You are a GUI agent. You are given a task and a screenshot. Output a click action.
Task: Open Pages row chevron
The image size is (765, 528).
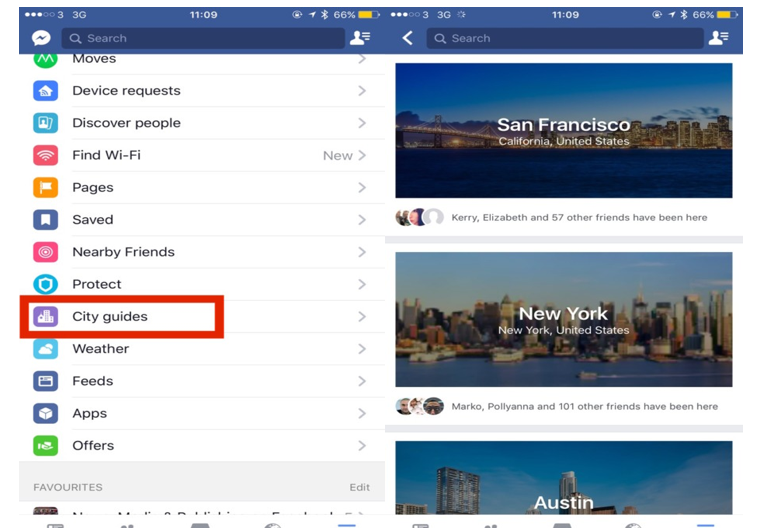click(362, 187)
